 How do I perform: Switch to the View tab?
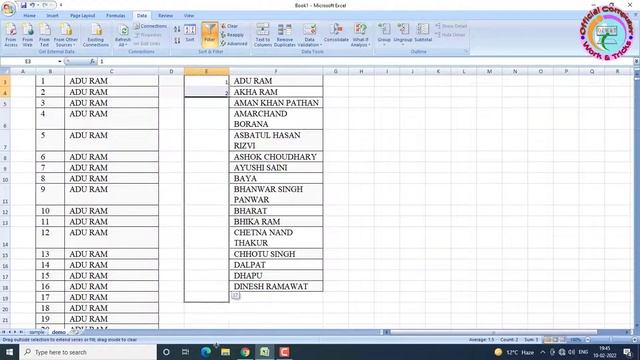click(x=189, y=16)
